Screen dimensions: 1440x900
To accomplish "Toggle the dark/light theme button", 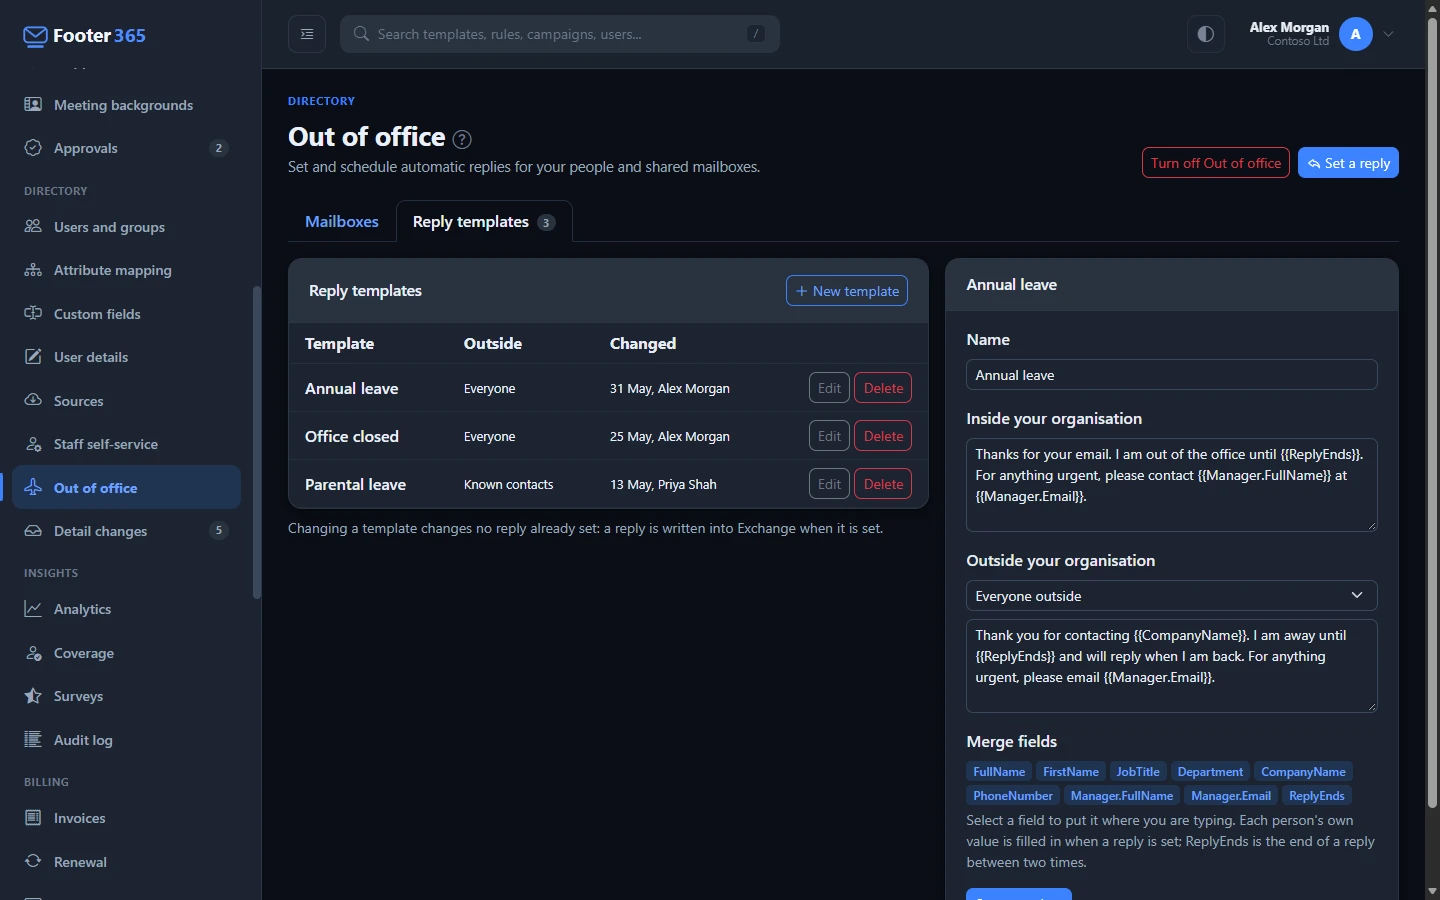I will tap(1206, 34).
